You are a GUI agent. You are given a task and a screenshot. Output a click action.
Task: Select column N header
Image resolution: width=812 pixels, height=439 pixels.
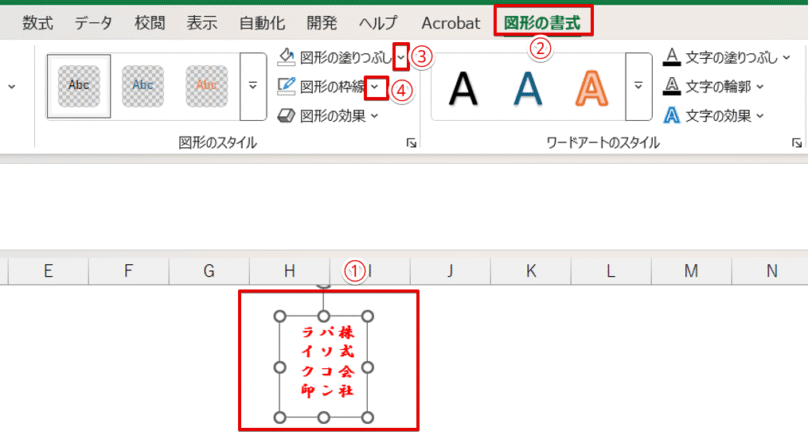(772, 271)
